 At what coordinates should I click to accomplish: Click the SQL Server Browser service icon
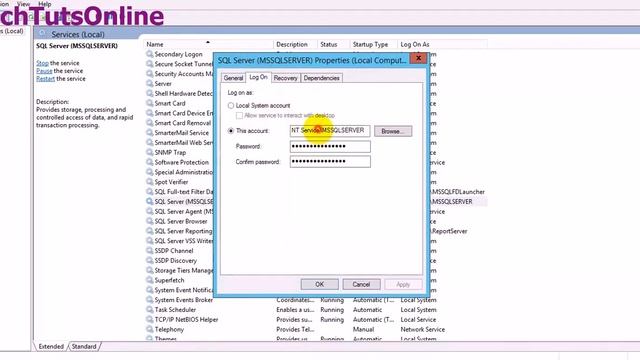[x=150, y=221]
